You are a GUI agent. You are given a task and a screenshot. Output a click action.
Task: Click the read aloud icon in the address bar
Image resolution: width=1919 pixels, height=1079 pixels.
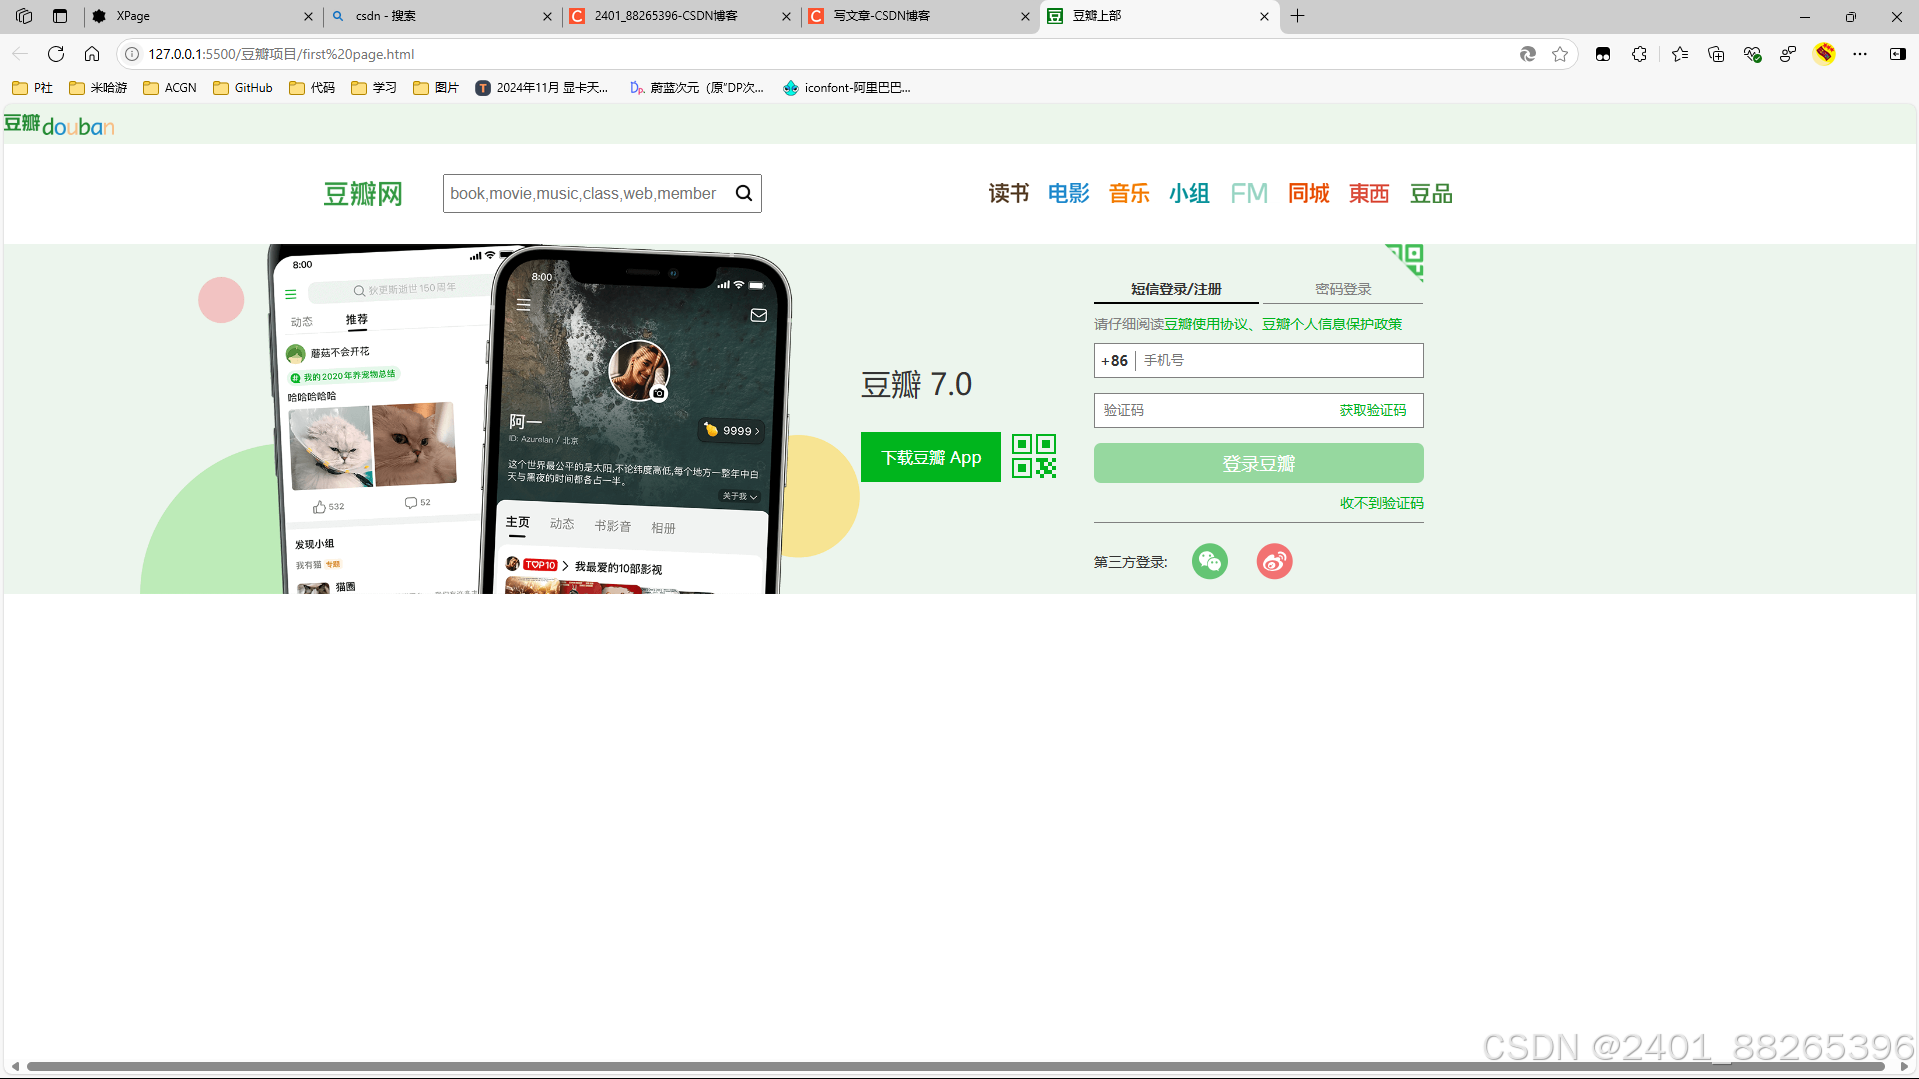1527,54
